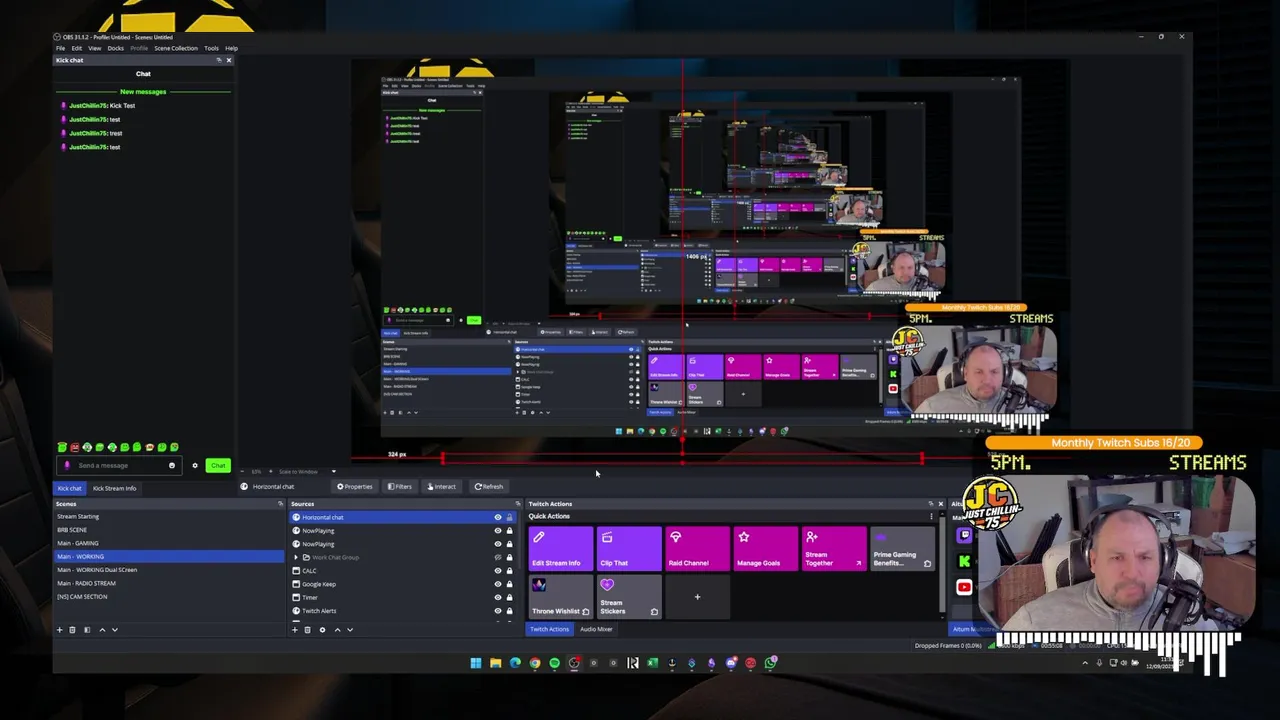
Task: Open the Tools menu
Action: 211,48
